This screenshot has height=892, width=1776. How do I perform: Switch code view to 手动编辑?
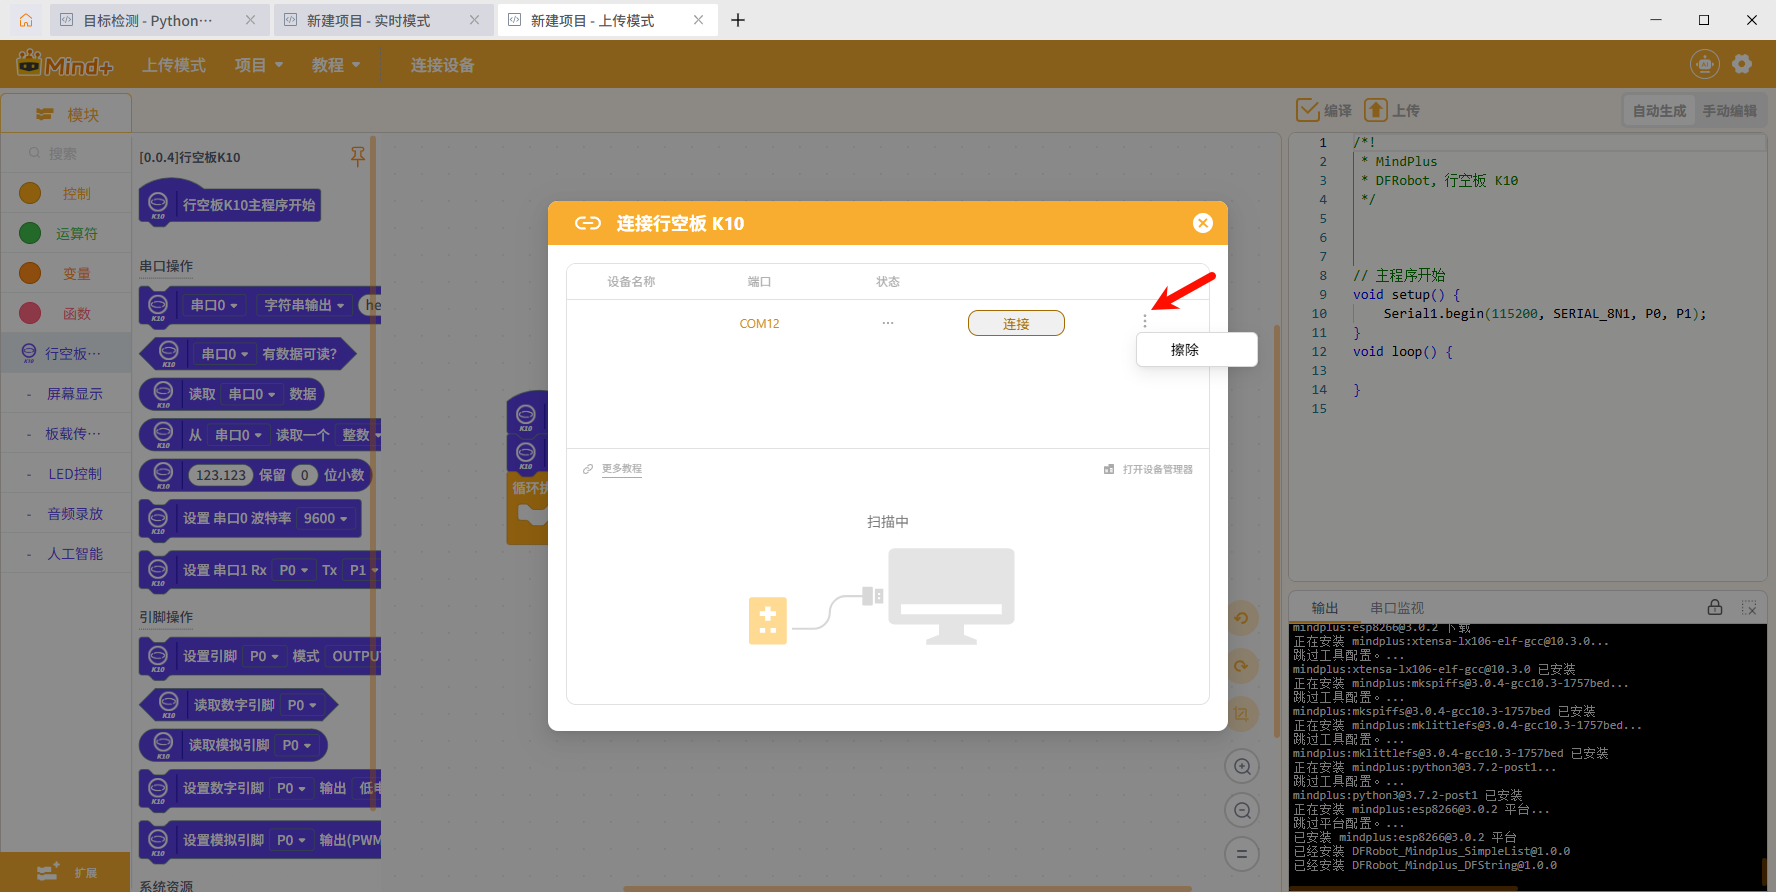click(x=1729, y=111)
